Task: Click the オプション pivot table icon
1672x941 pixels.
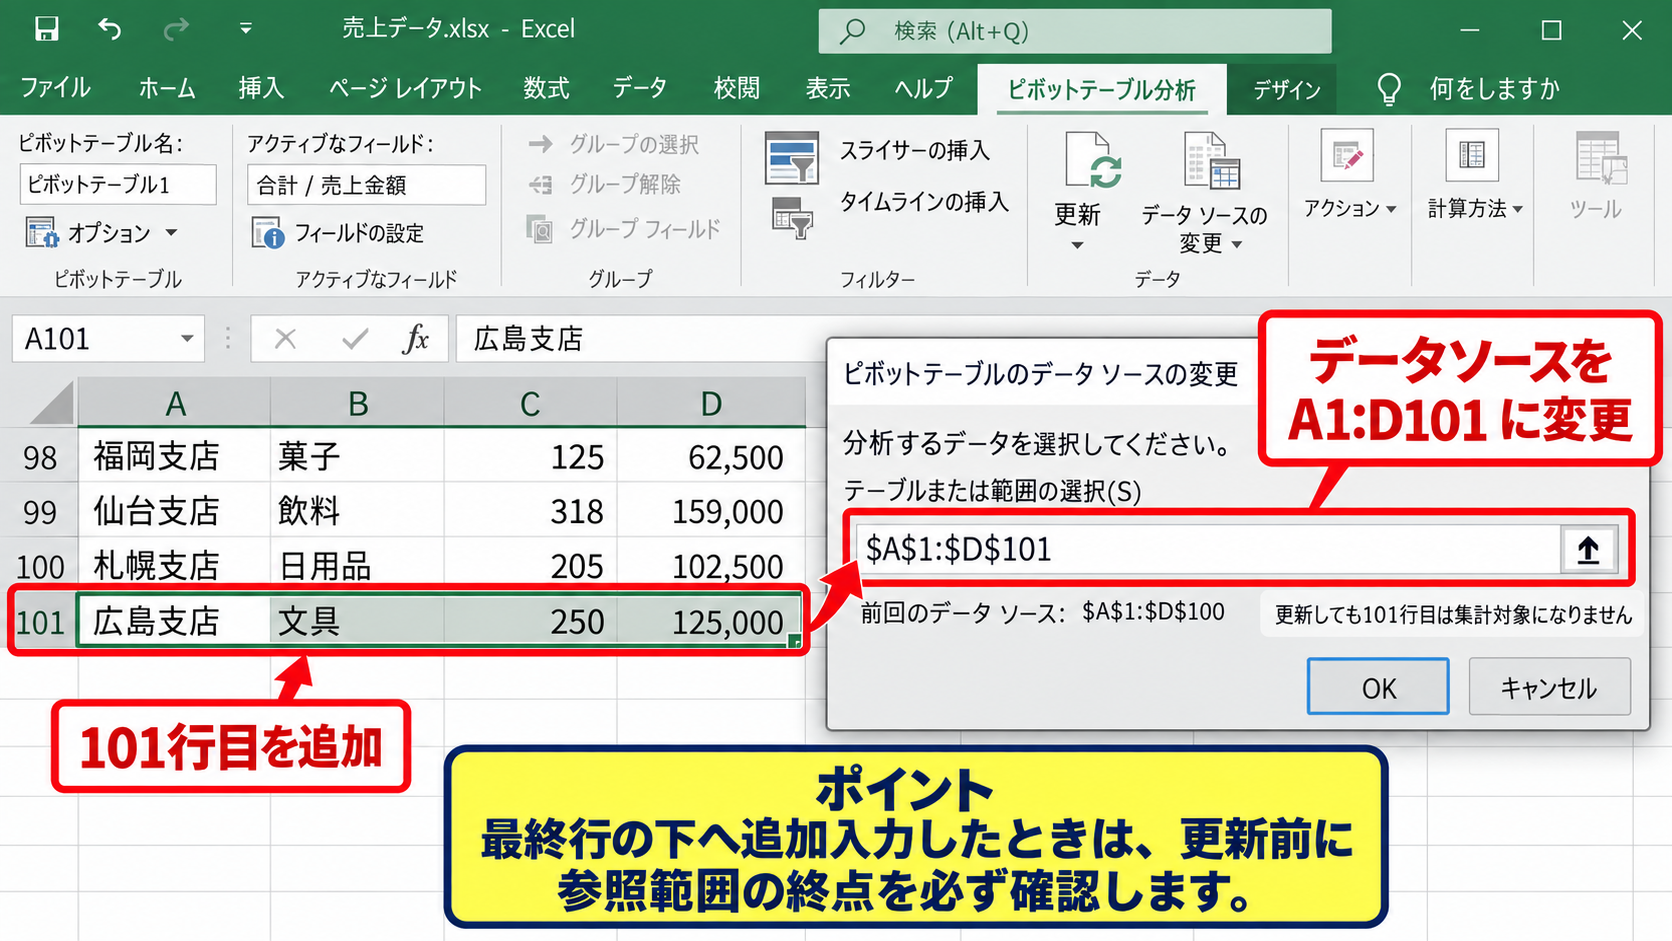Action: pyautogui.click(x=42, y=233)
